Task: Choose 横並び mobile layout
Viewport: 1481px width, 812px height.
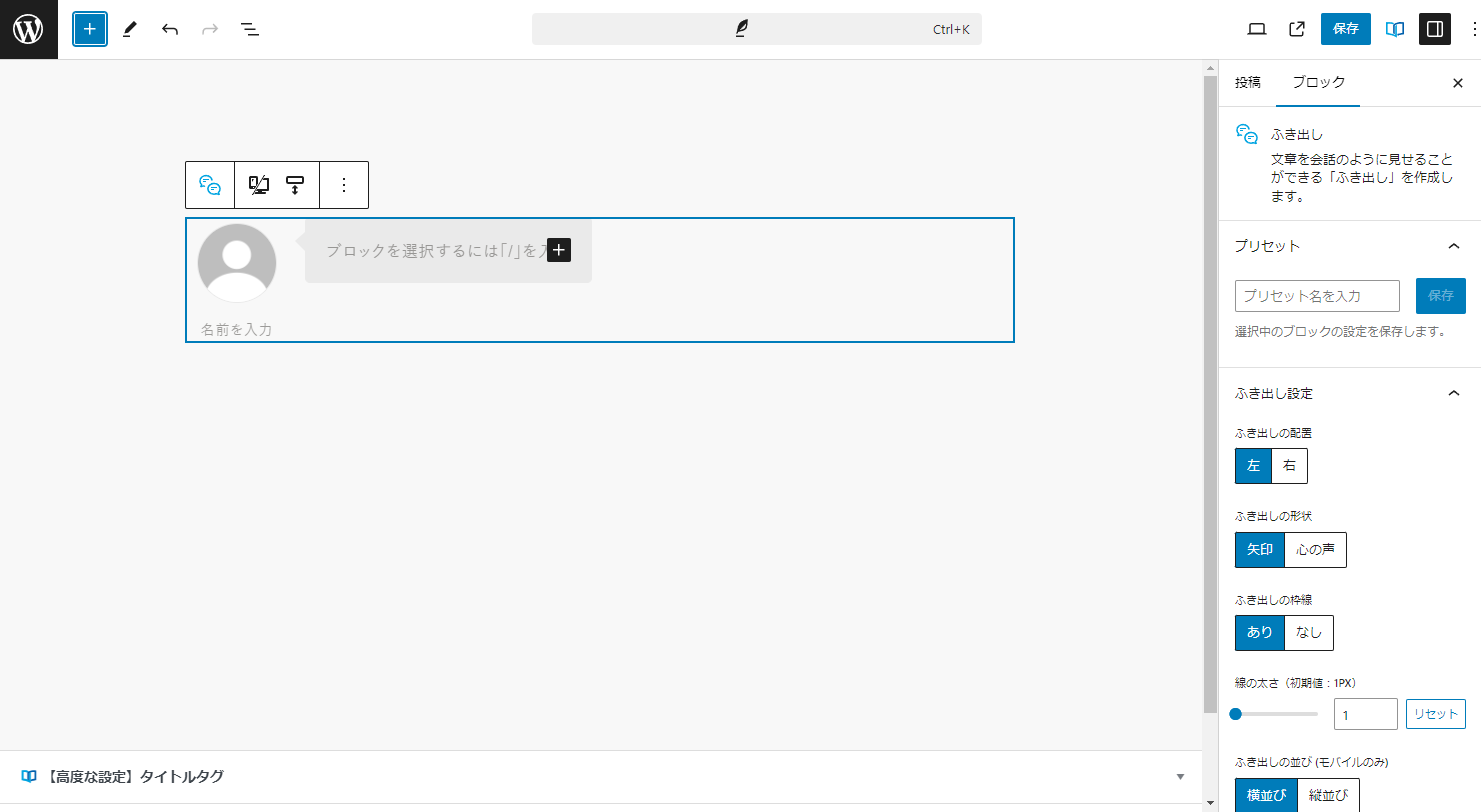Action: coord(1266,796)
